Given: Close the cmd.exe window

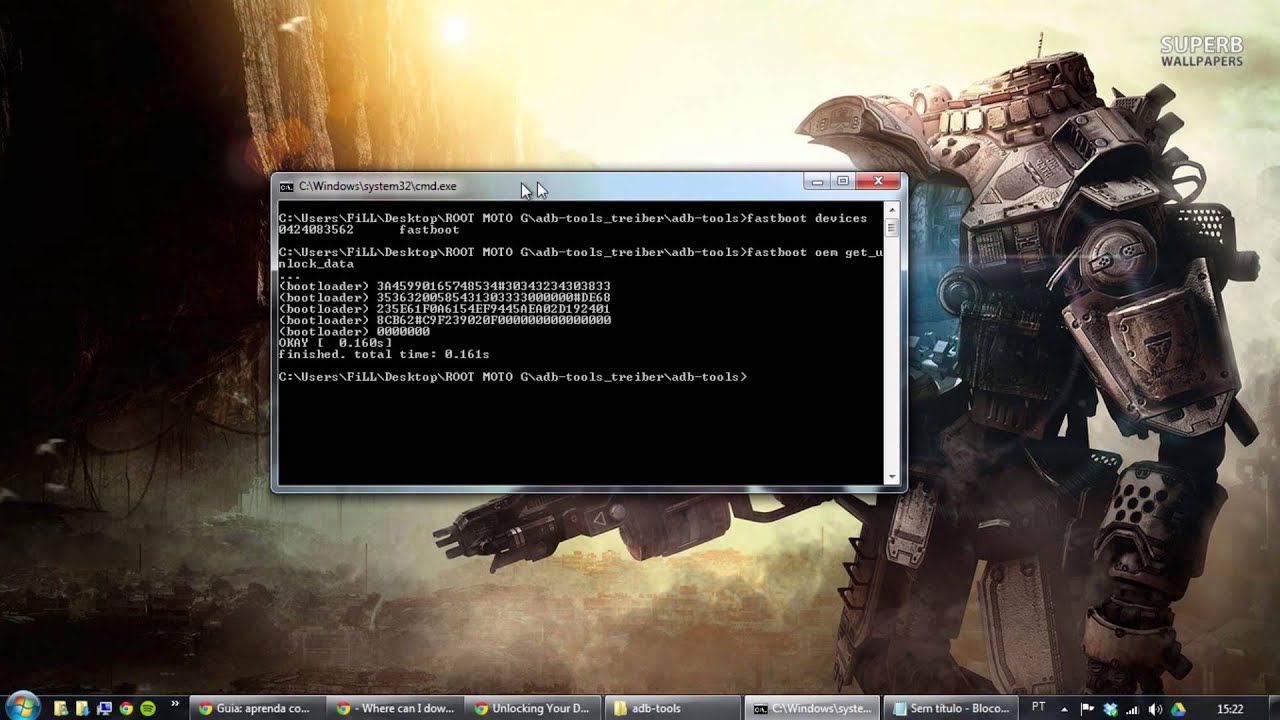Looking at the screenshot, I should coord(879,182).
